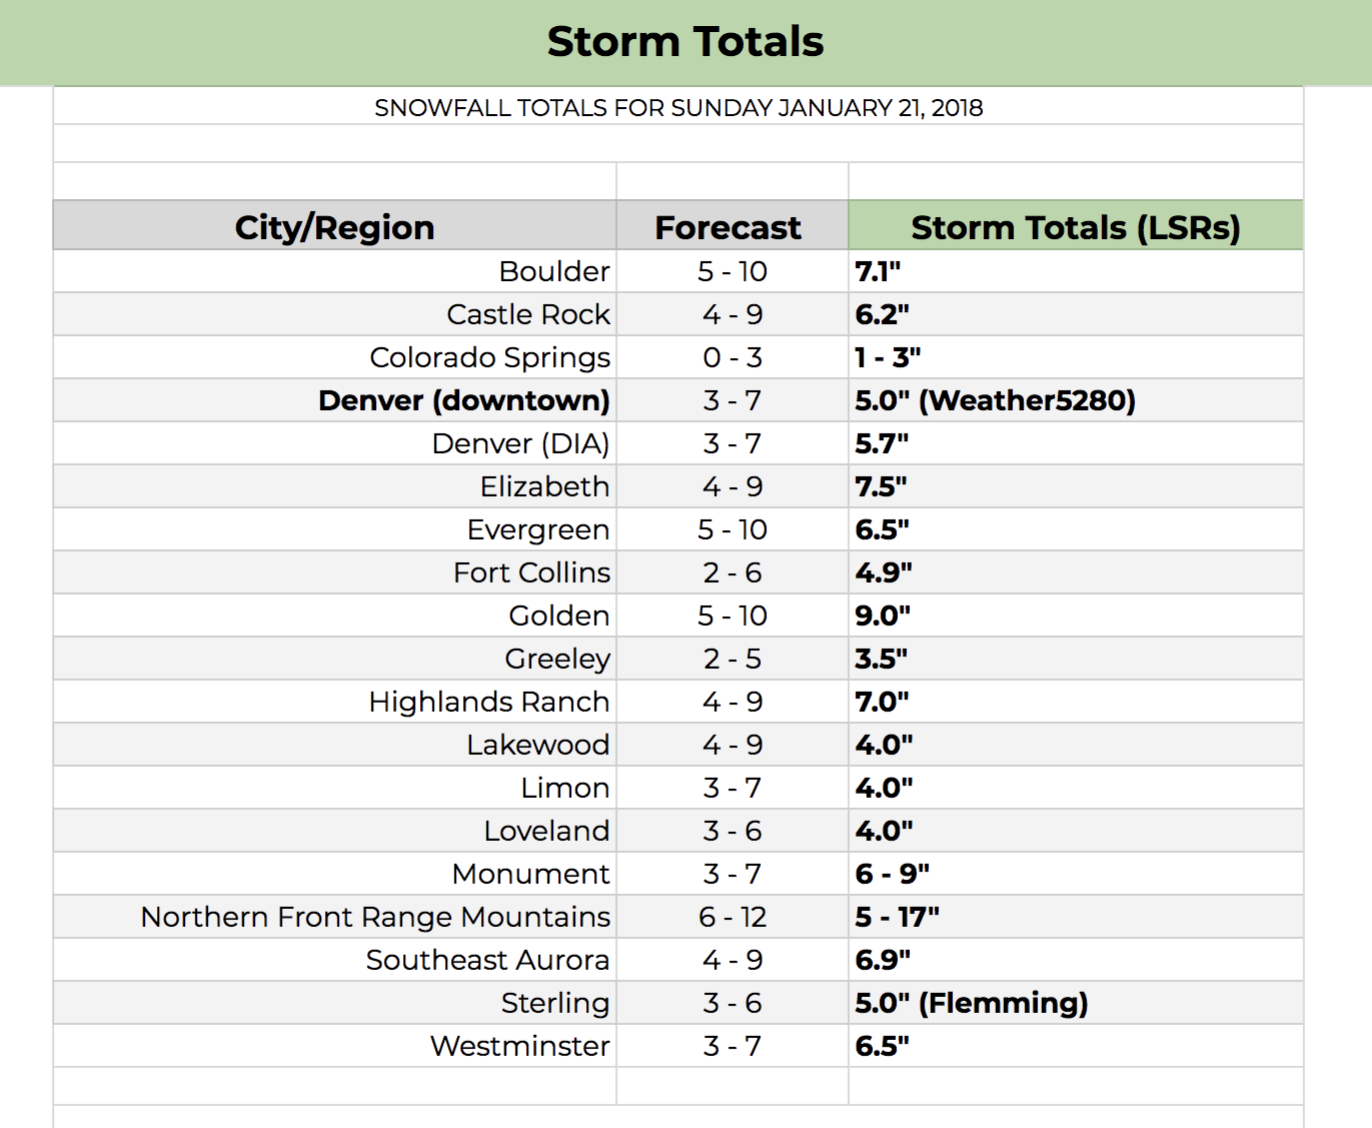Select the Forecast column header
This screenshot has height=1128, width=1372.
point(732,226)
